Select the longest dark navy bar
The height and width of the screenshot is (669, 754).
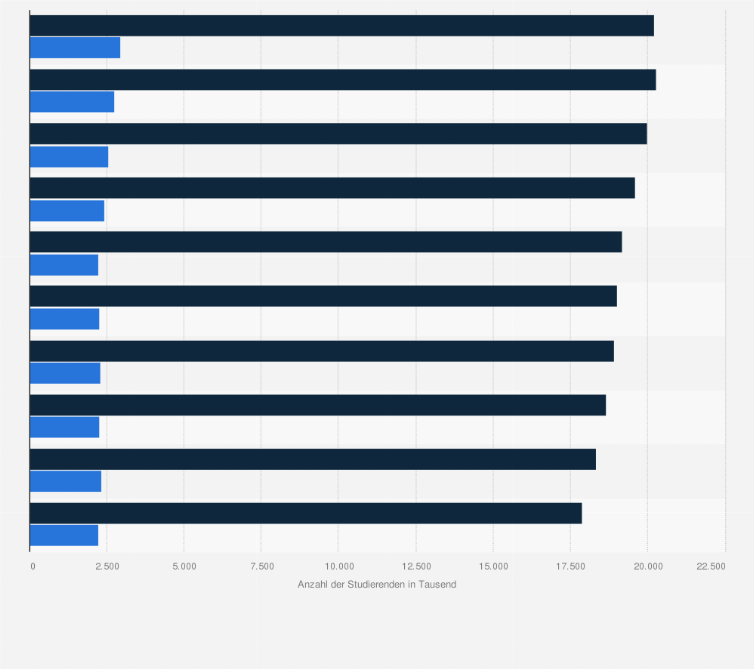343,80
